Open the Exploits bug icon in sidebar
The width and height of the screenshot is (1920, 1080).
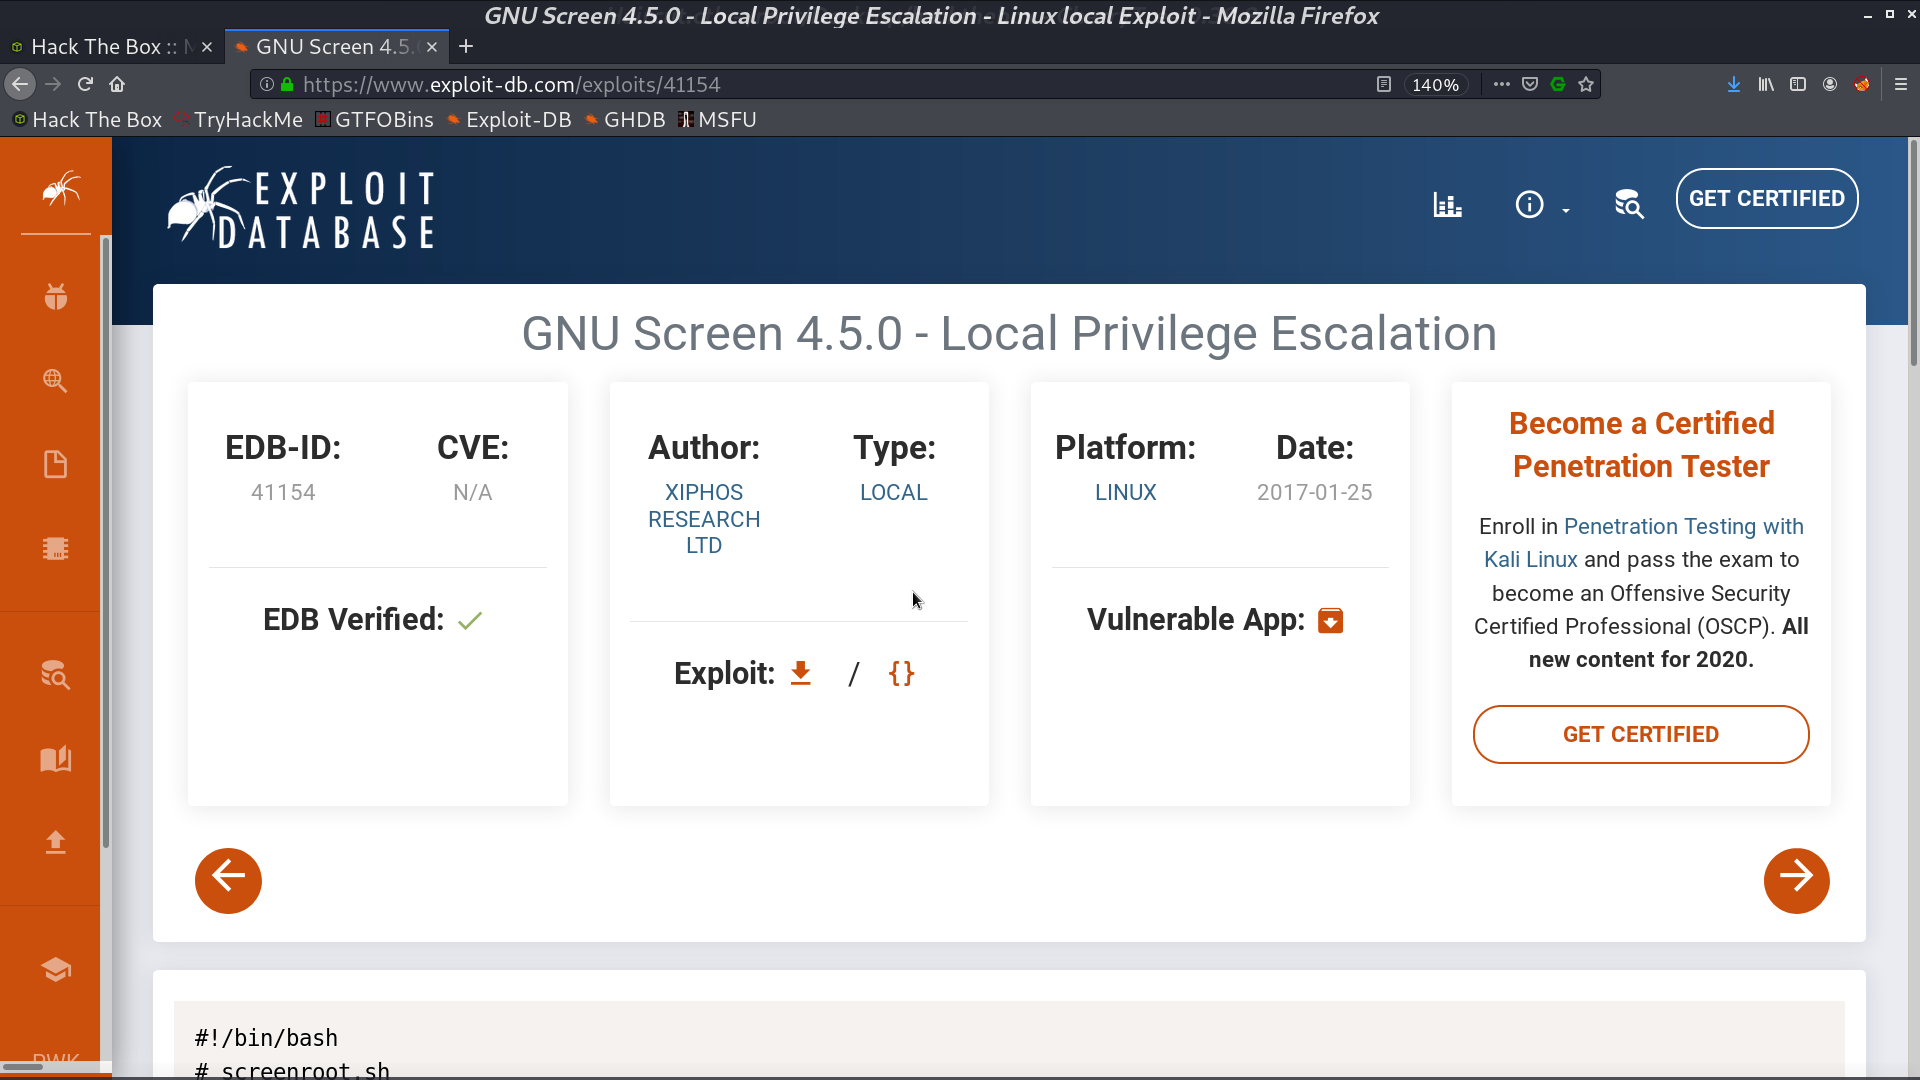(56, 296)
